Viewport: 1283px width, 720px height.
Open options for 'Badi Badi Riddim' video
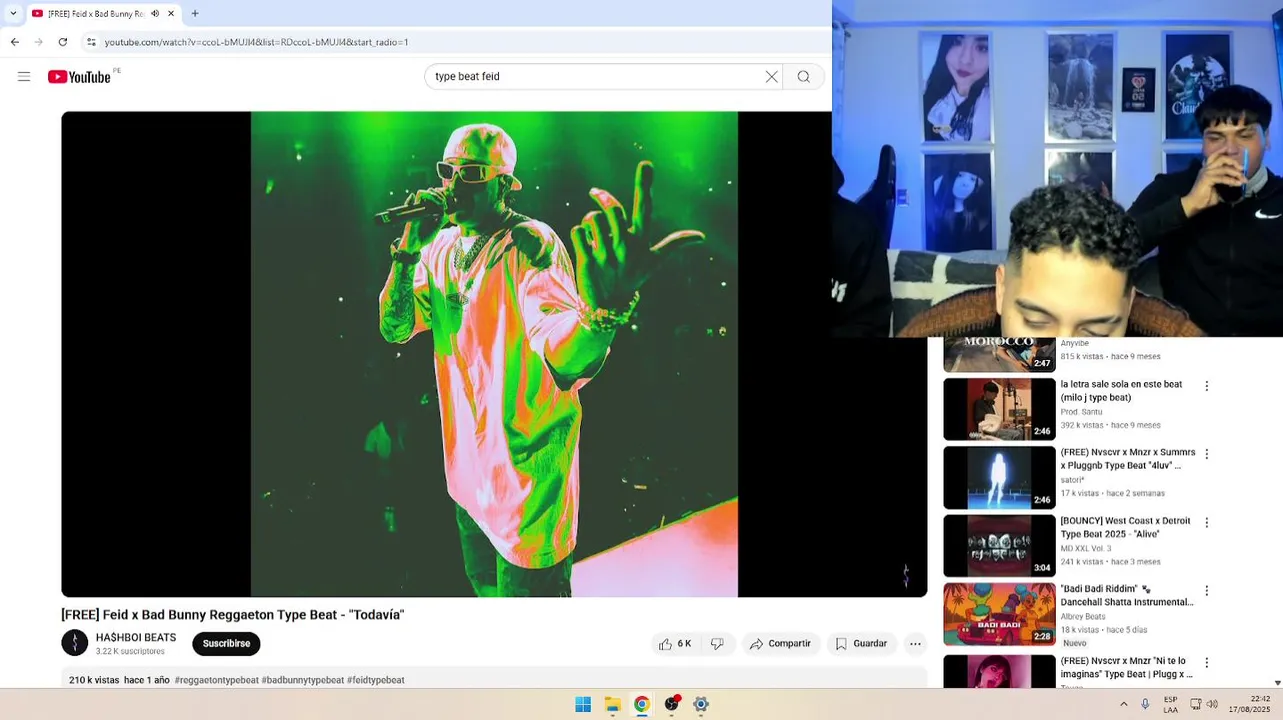(1207, 591)
